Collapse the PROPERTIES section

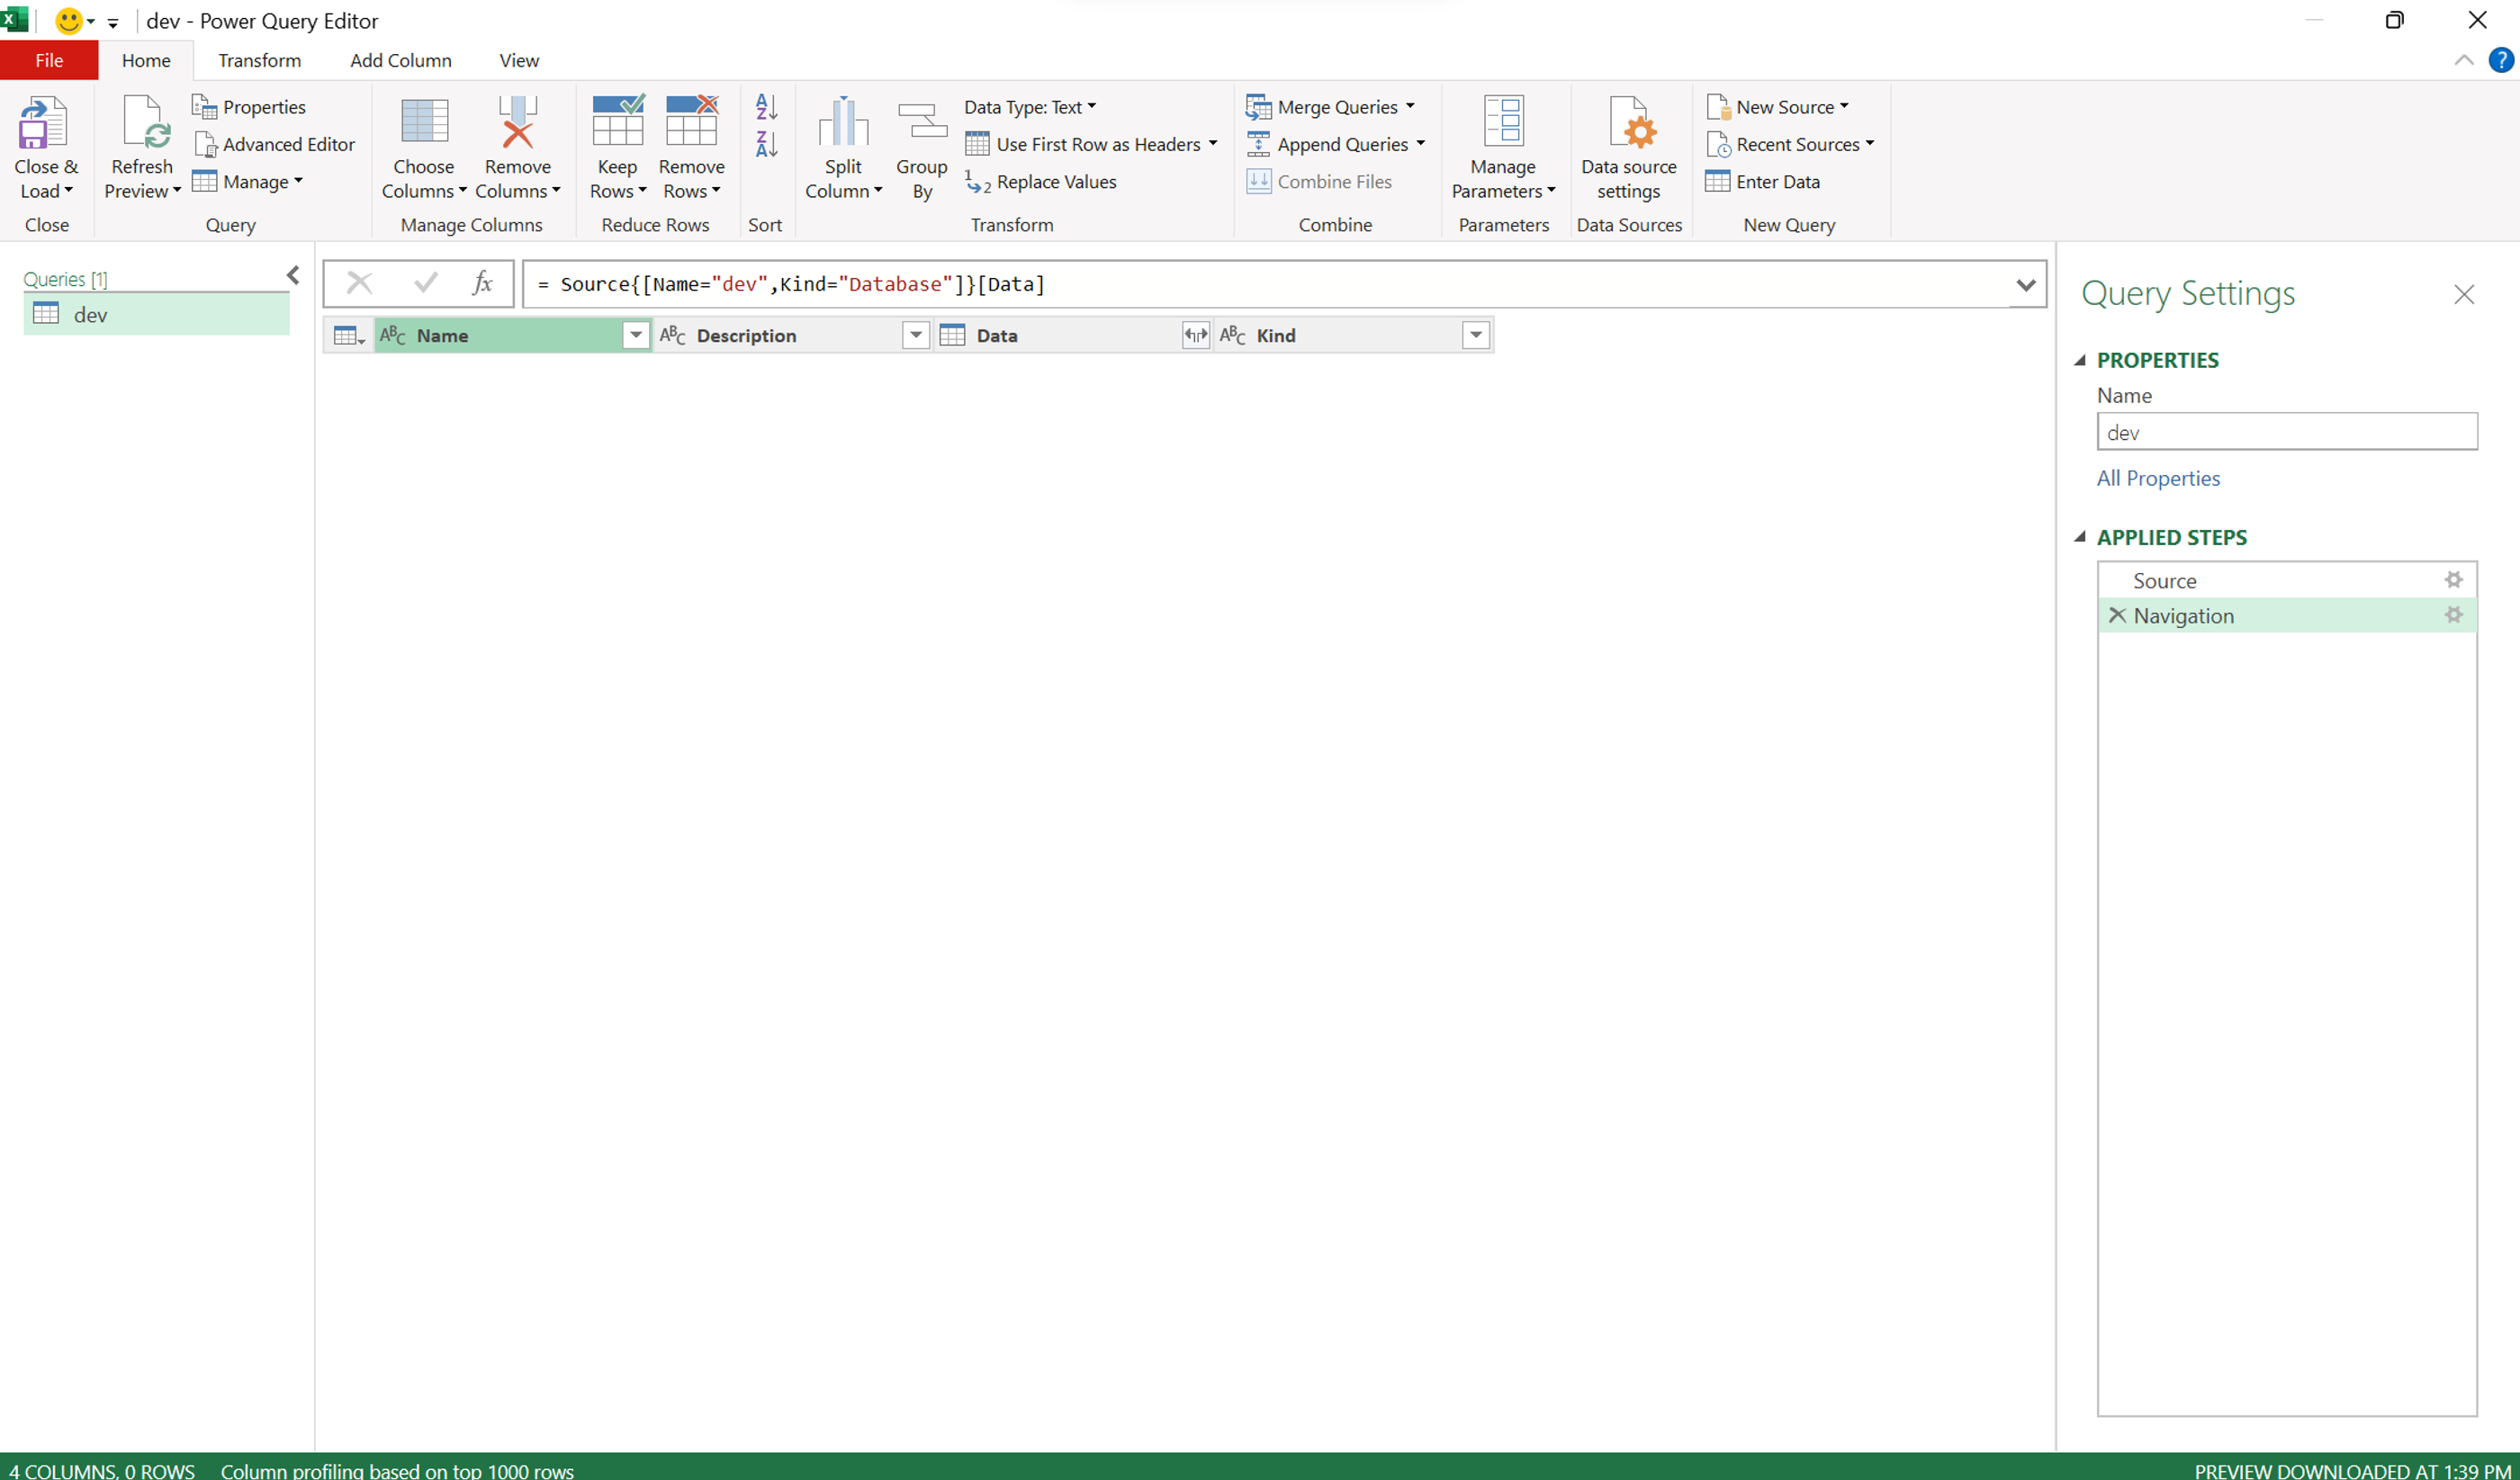[x=2079, y=360]
